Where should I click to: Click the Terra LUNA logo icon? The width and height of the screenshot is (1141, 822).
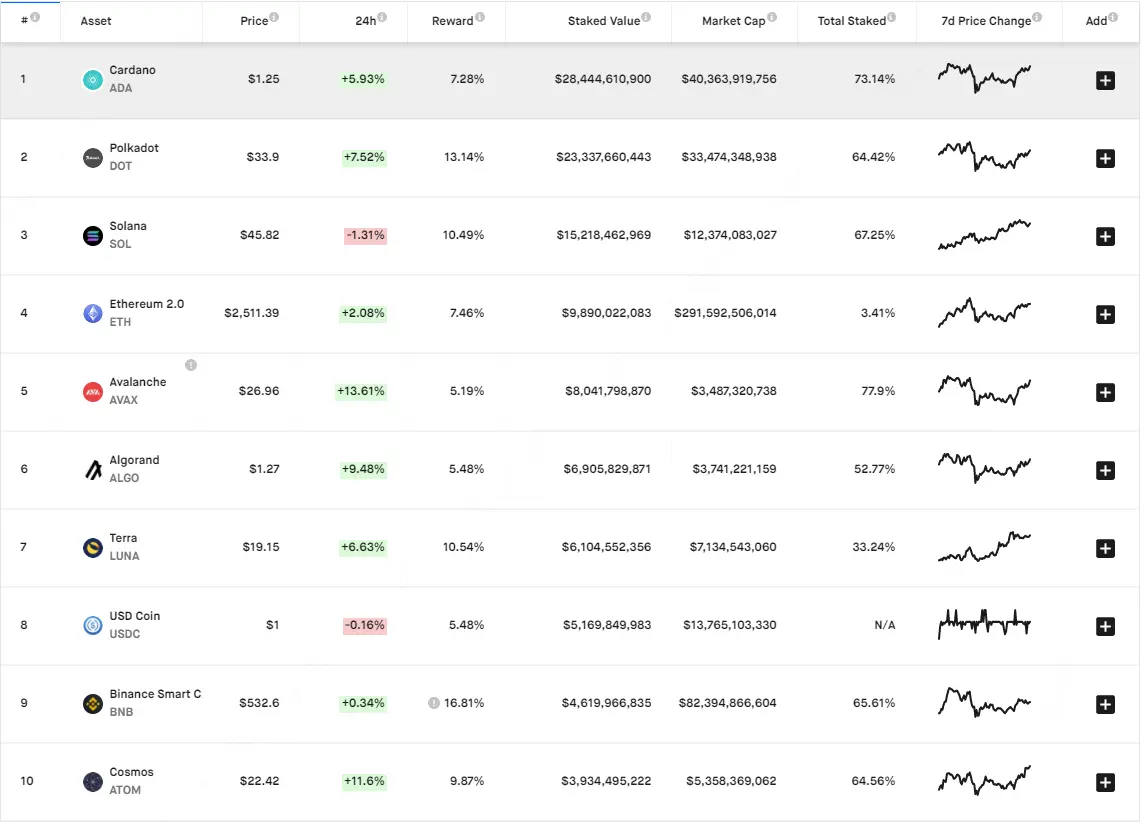(92, 548)
